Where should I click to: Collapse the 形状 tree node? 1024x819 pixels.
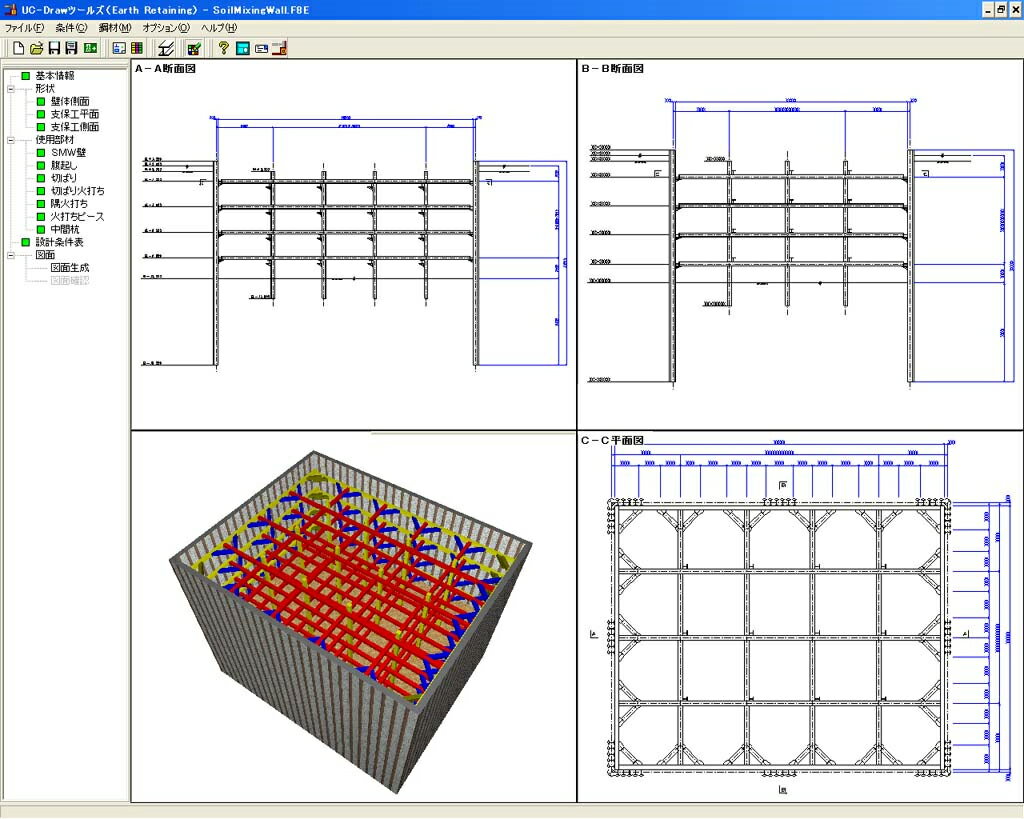11,89
